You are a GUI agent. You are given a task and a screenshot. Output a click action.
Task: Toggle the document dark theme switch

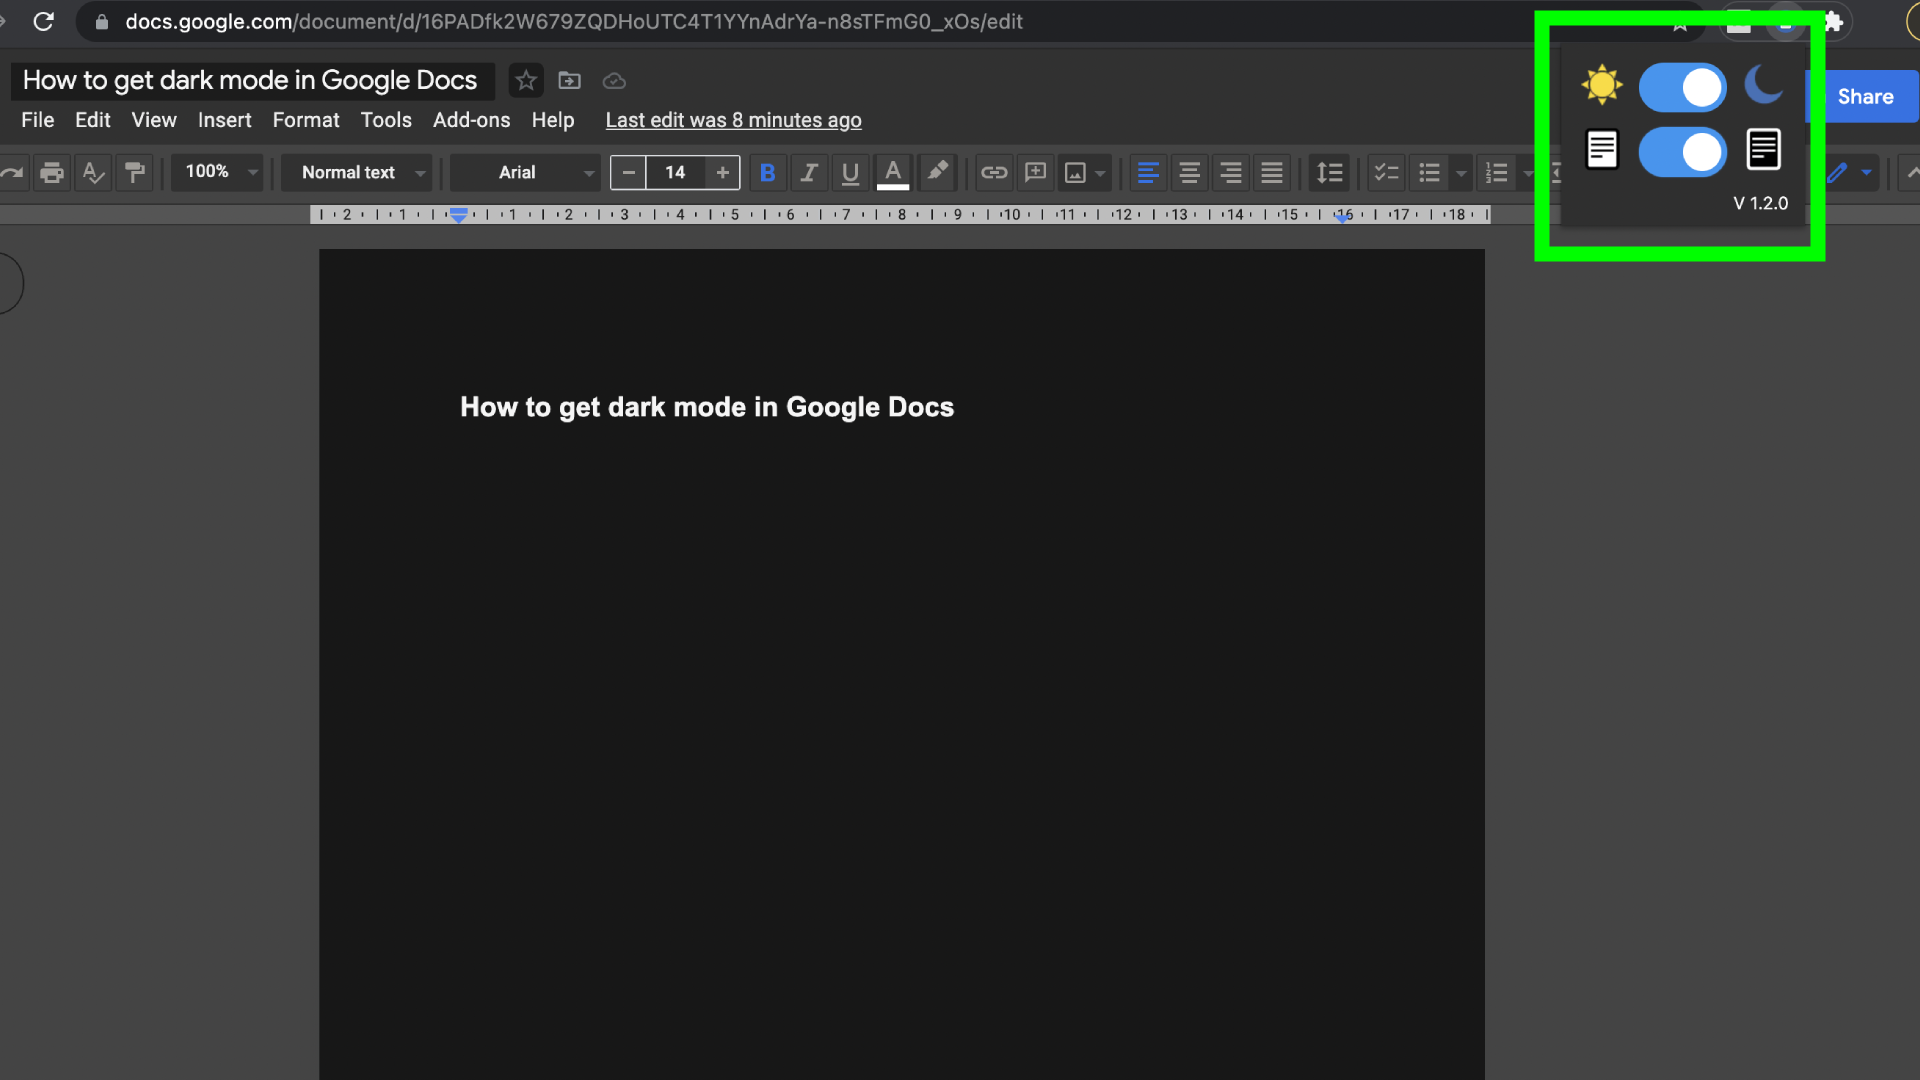click(x=1683, y=152)
